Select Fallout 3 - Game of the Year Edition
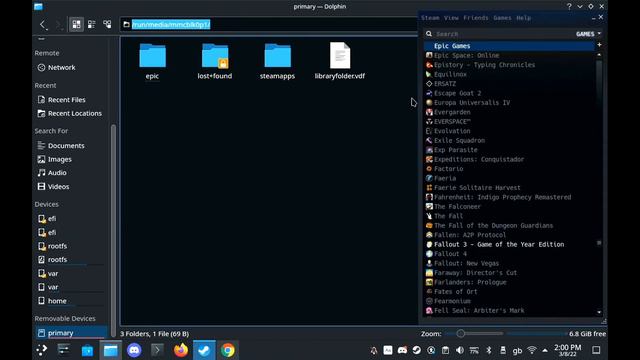This screenshot has height=360, width=640. point(499,244)
